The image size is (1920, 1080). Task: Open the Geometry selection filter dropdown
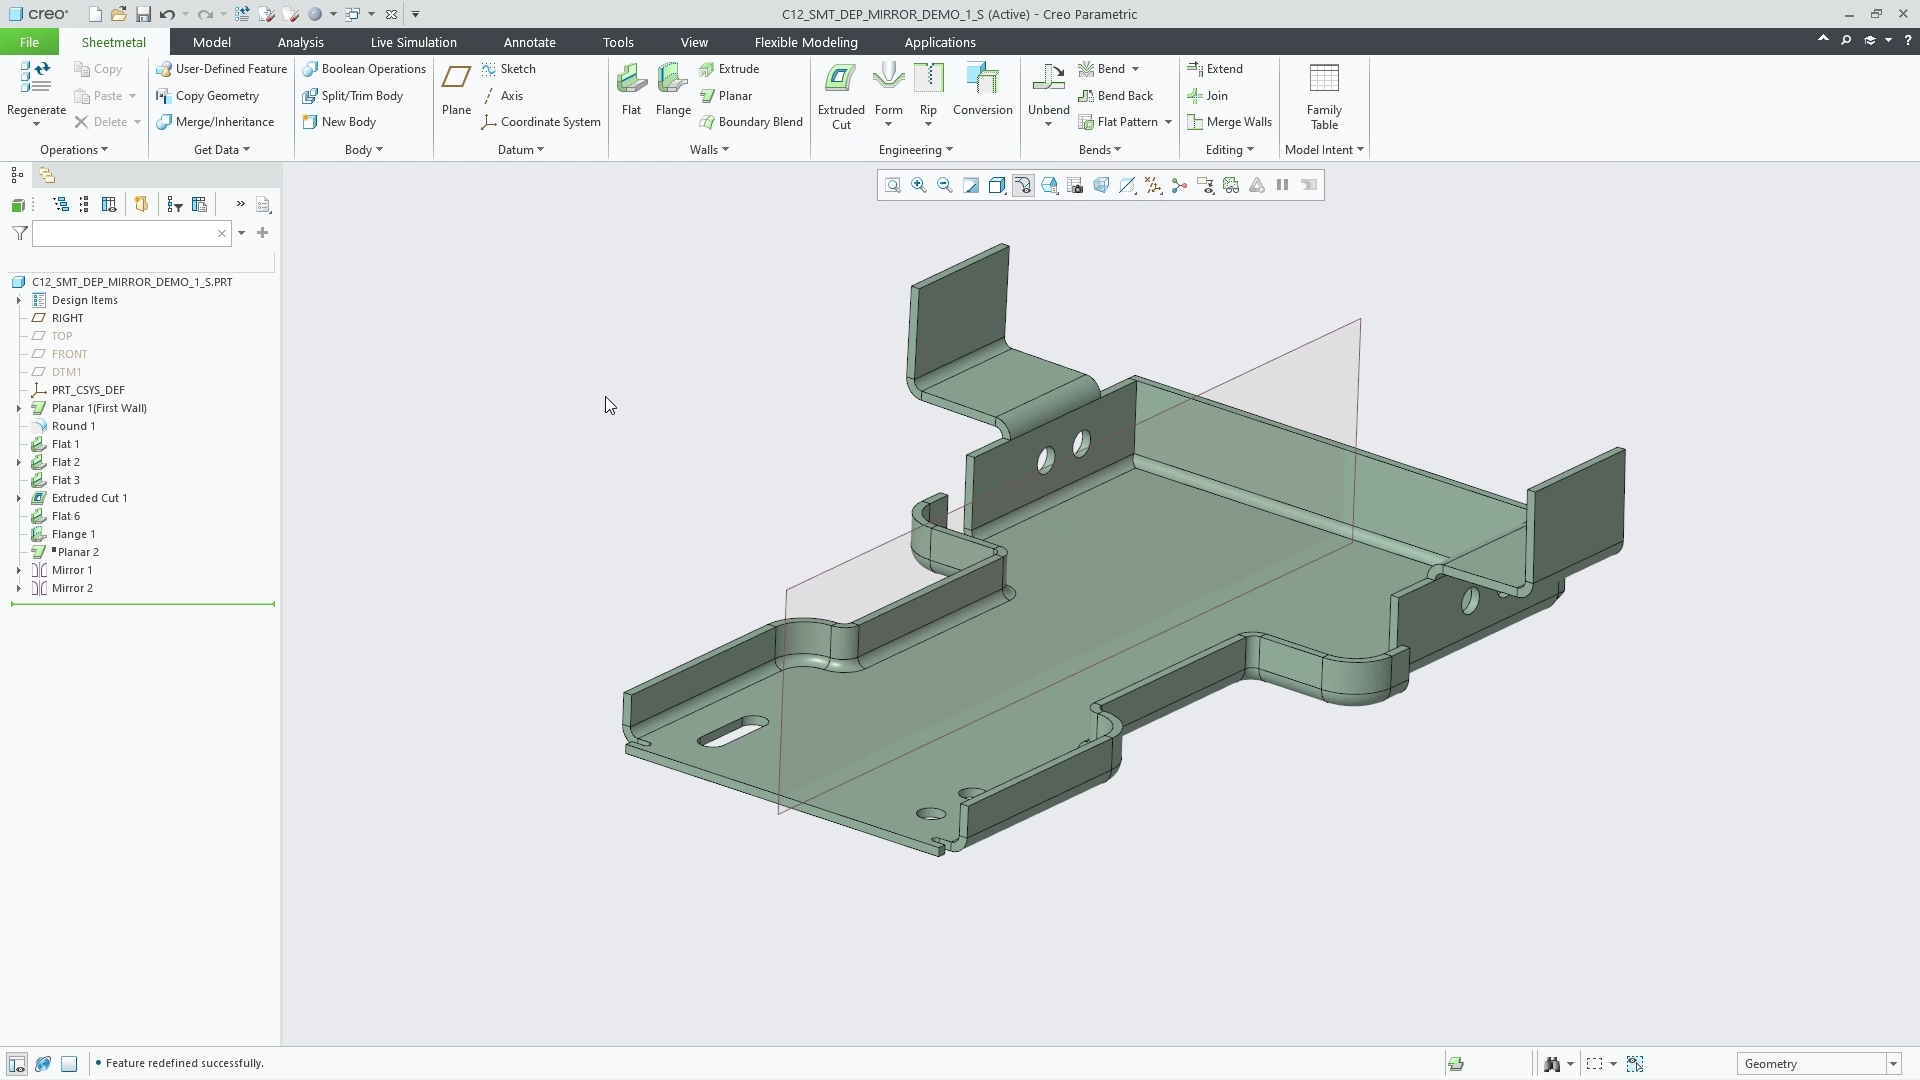(1893, 1063)
